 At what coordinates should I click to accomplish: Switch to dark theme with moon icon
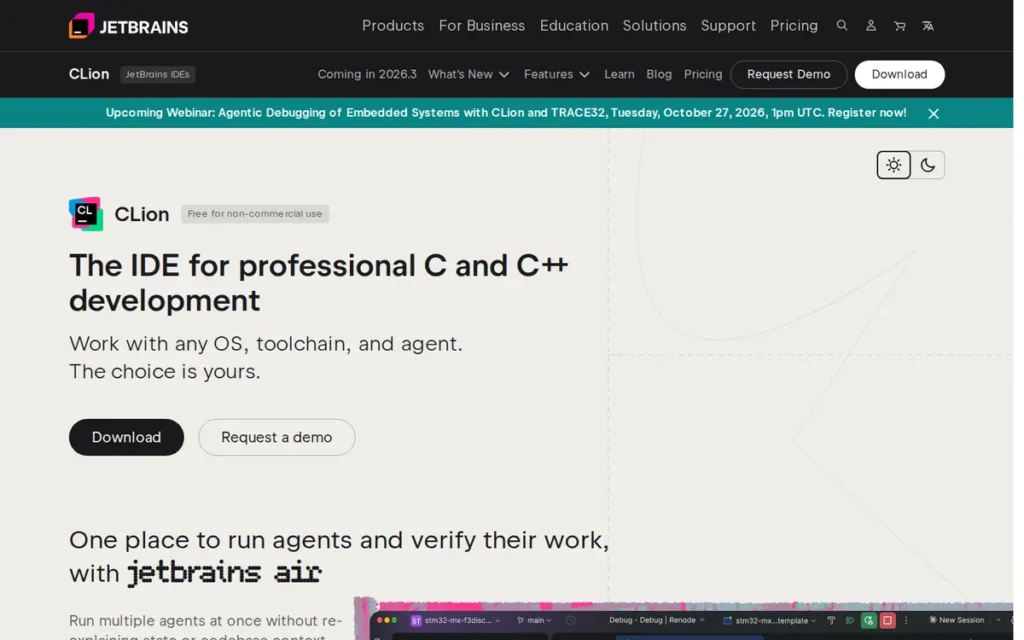tap(927, 165)
